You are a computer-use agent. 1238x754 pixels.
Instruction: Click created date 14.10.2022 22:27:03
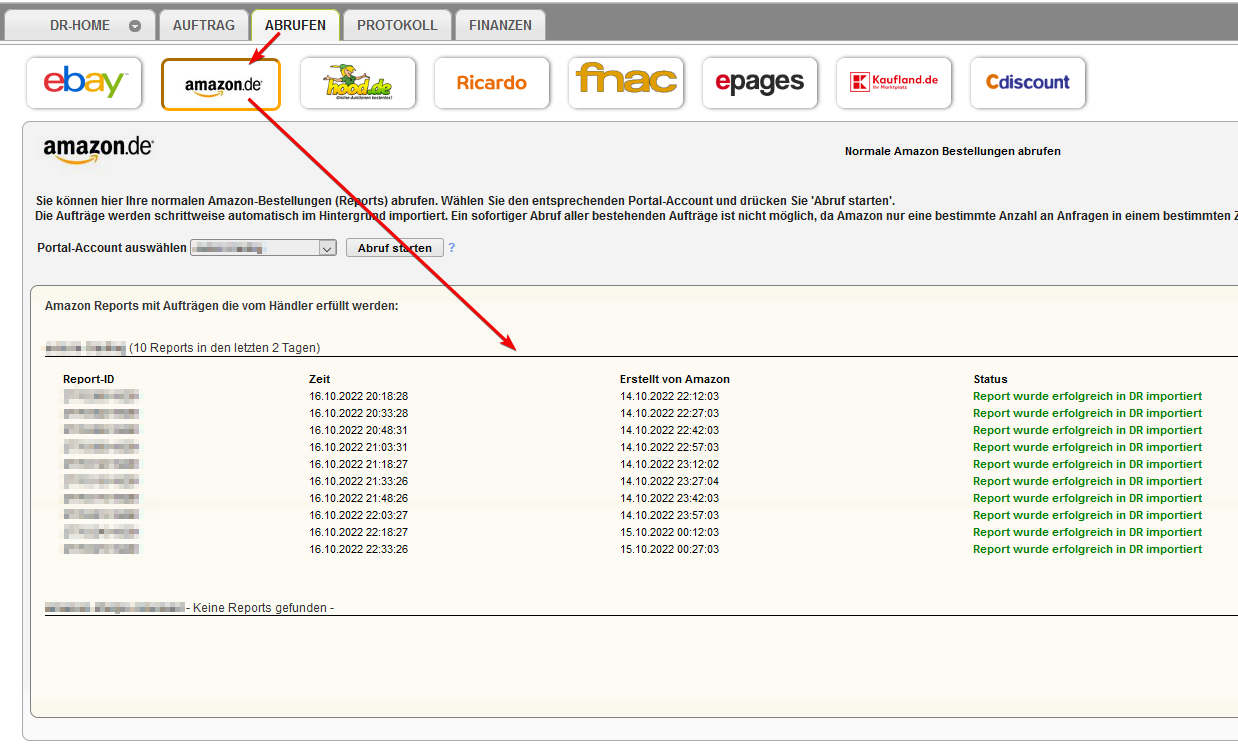tap(670, 413)
